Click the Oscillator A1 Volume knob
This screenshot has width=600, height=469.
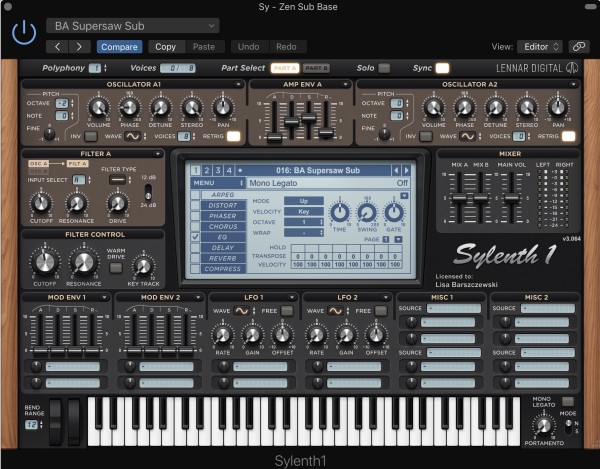coord(98,107)
